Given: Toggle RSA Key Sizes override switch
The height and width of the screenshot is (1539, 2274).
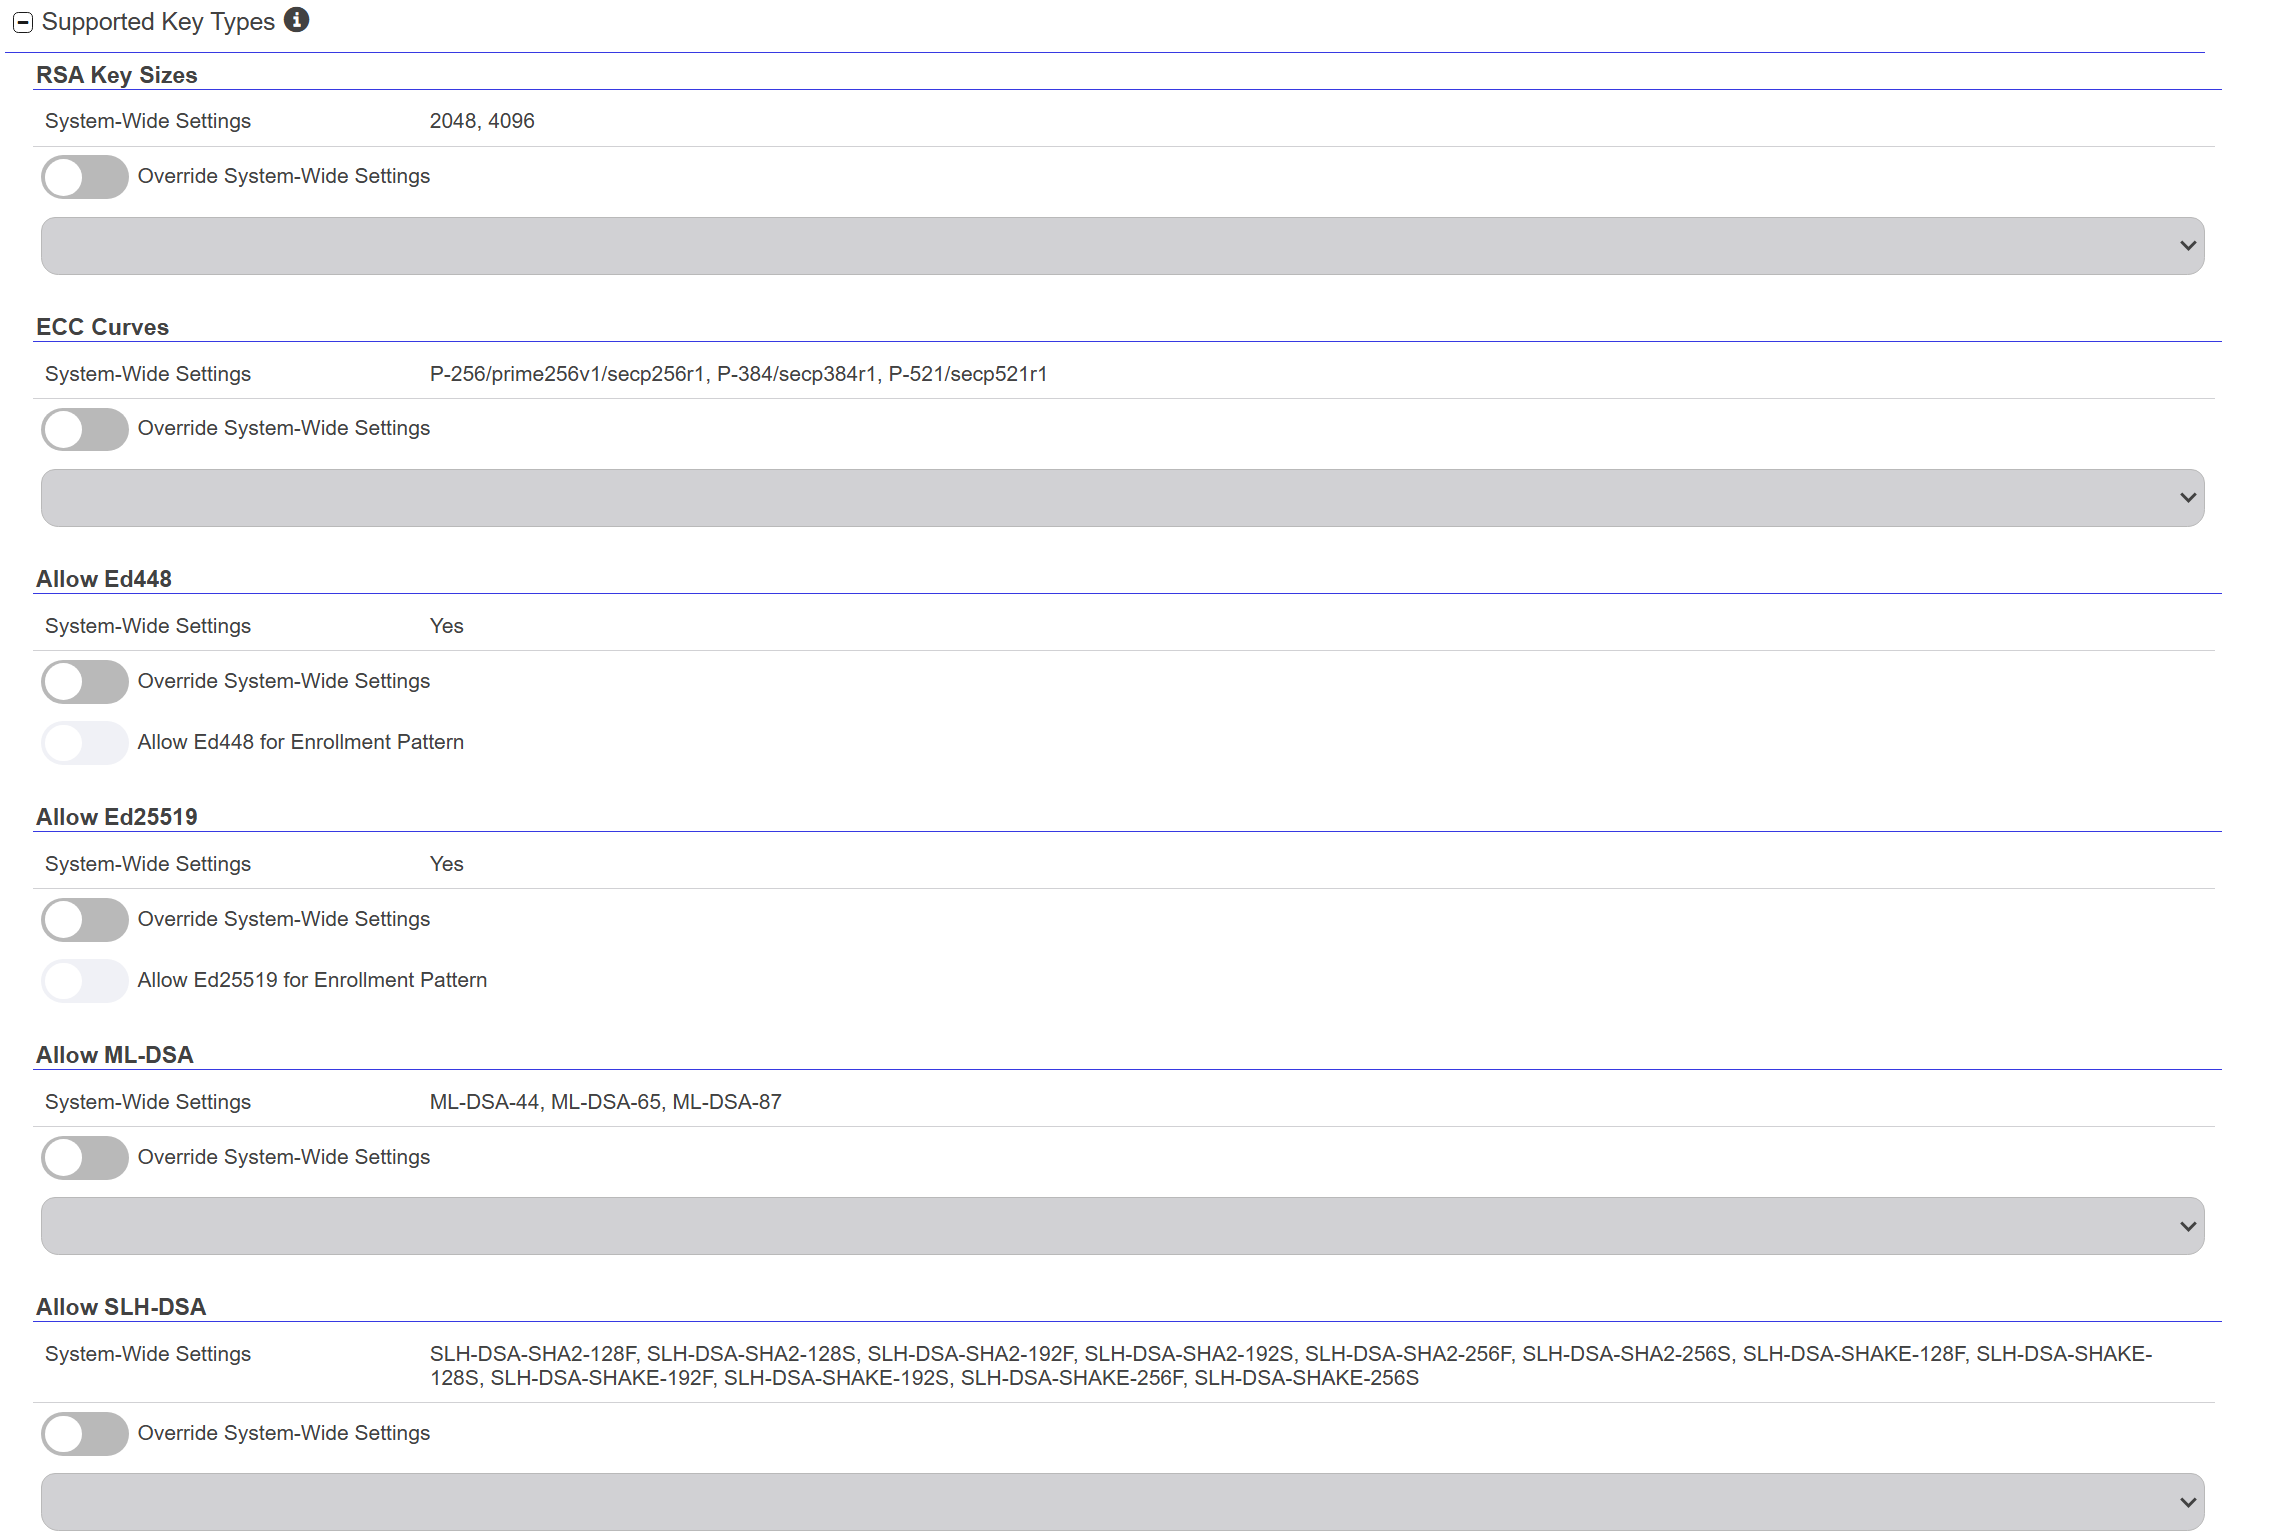Looking at the screenshot, I should pos(85,177).
